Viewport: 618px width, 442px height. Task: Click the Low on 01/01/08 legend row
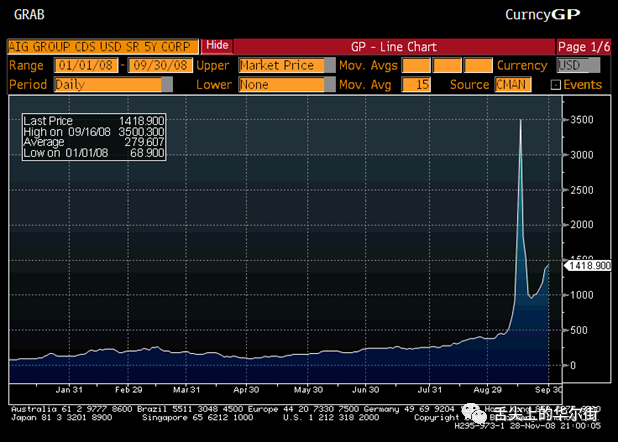pyautogui.click(x=94, y=153)
